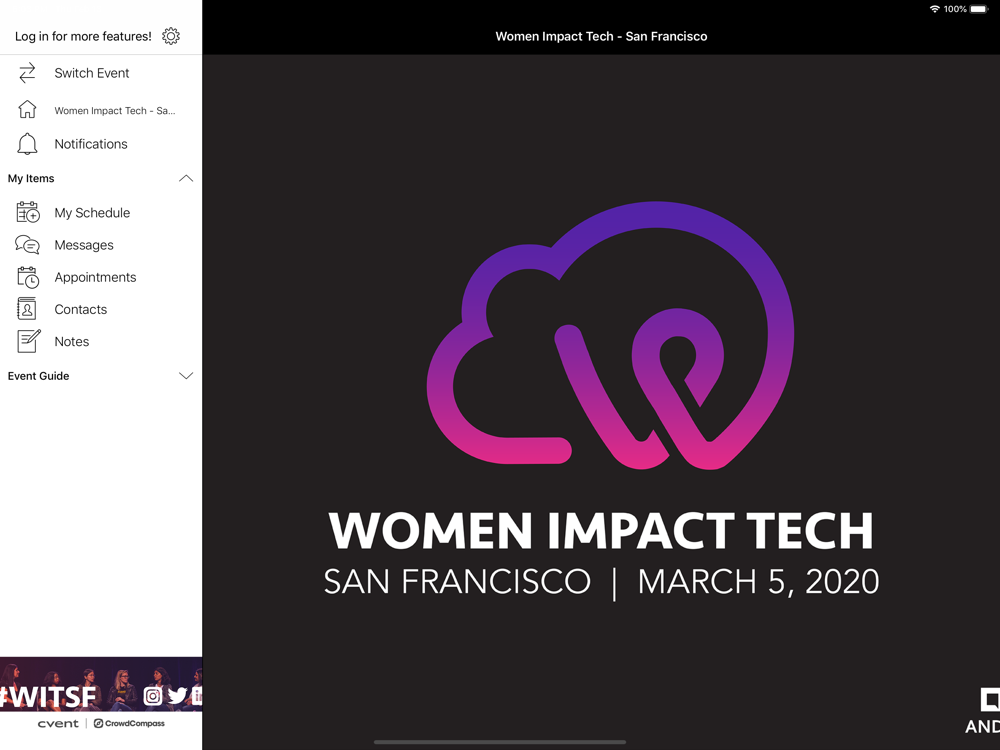Viewport: 1000px width, 750px height.
Task: Click the Contacts address book icon
Action: 27,309
